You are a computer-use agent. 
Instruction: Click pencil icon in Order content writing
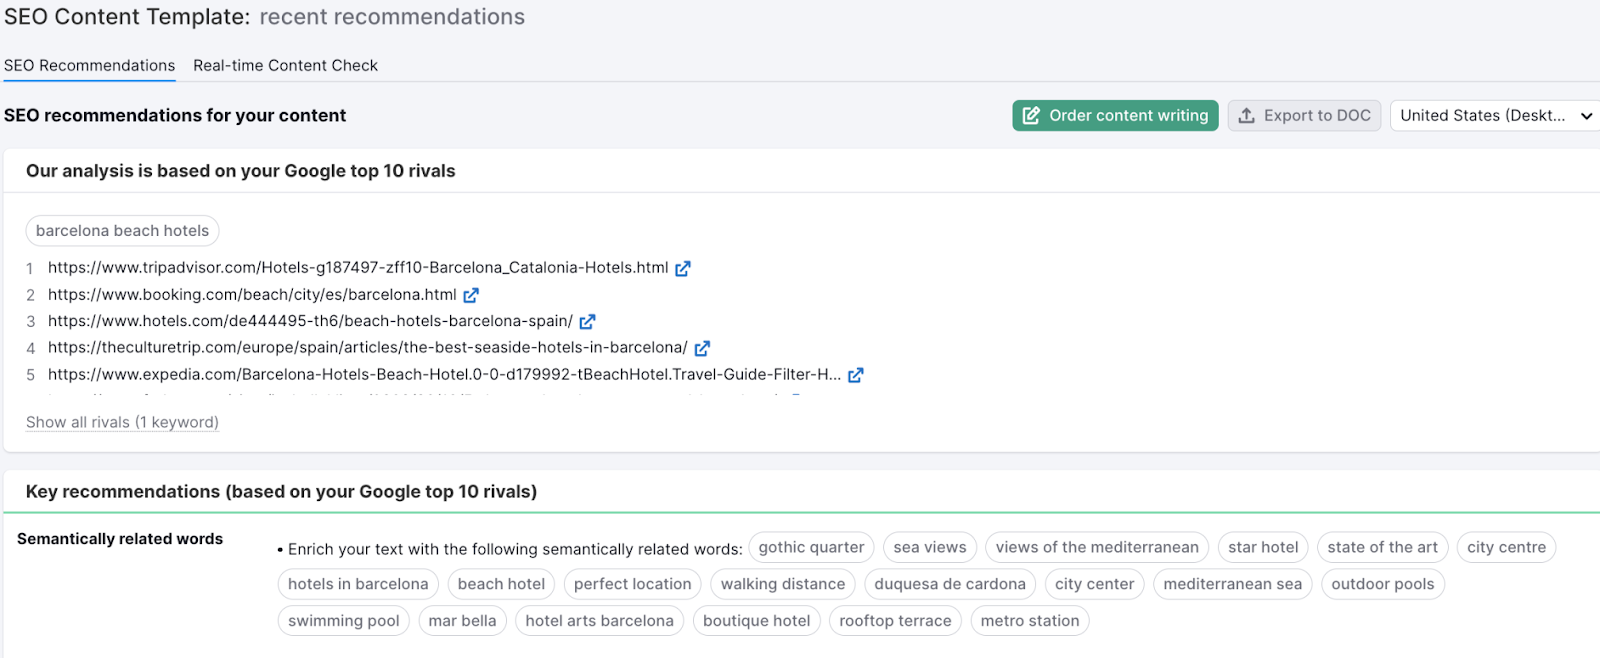pos(1031,116)
